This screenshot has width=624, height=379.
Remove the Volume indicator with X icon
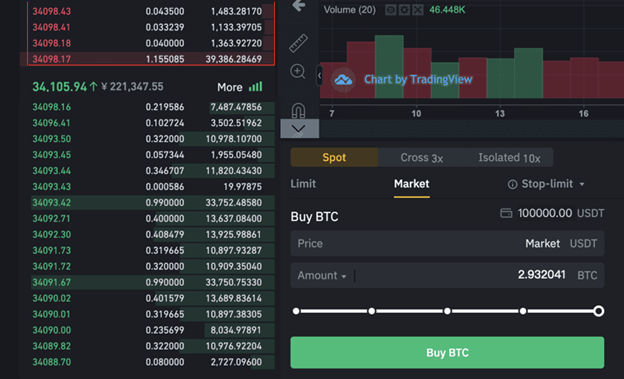tap(417, 10)
